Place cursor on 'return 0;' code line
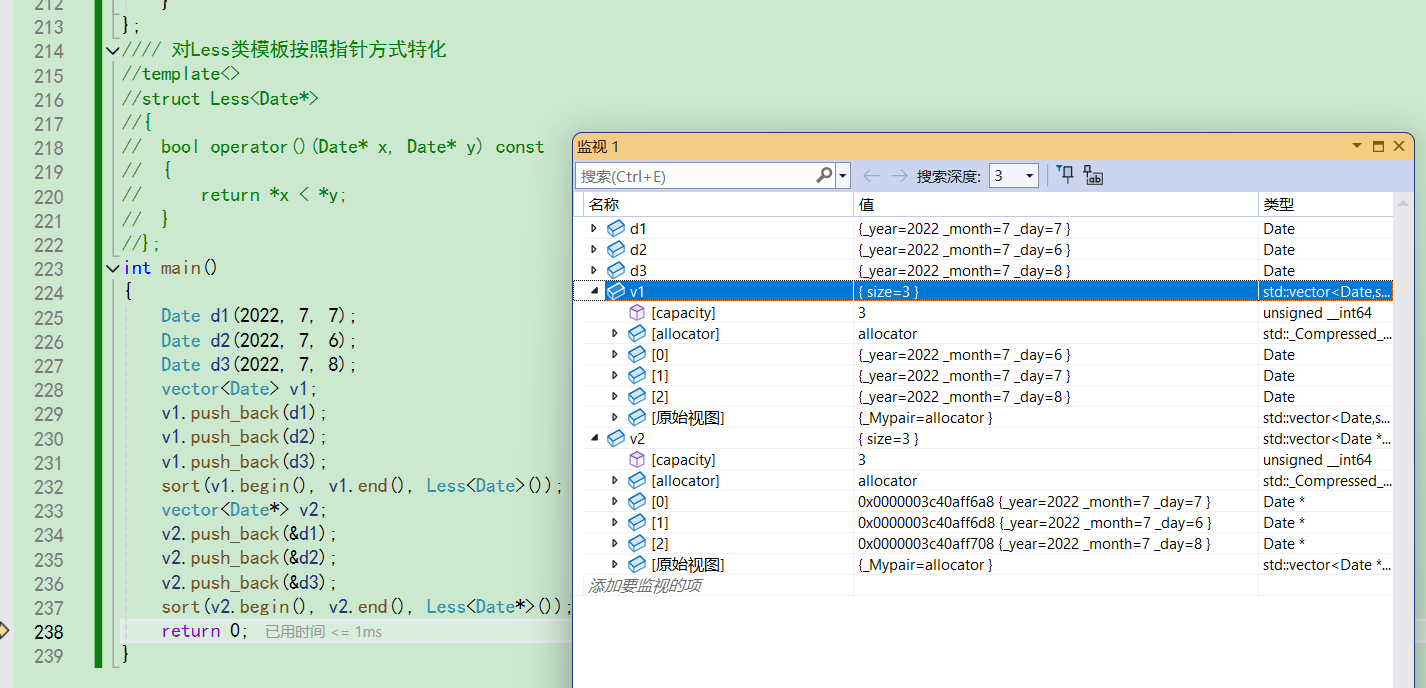The width and height of the screenshot is (1426, 688). tap(204, 631)
